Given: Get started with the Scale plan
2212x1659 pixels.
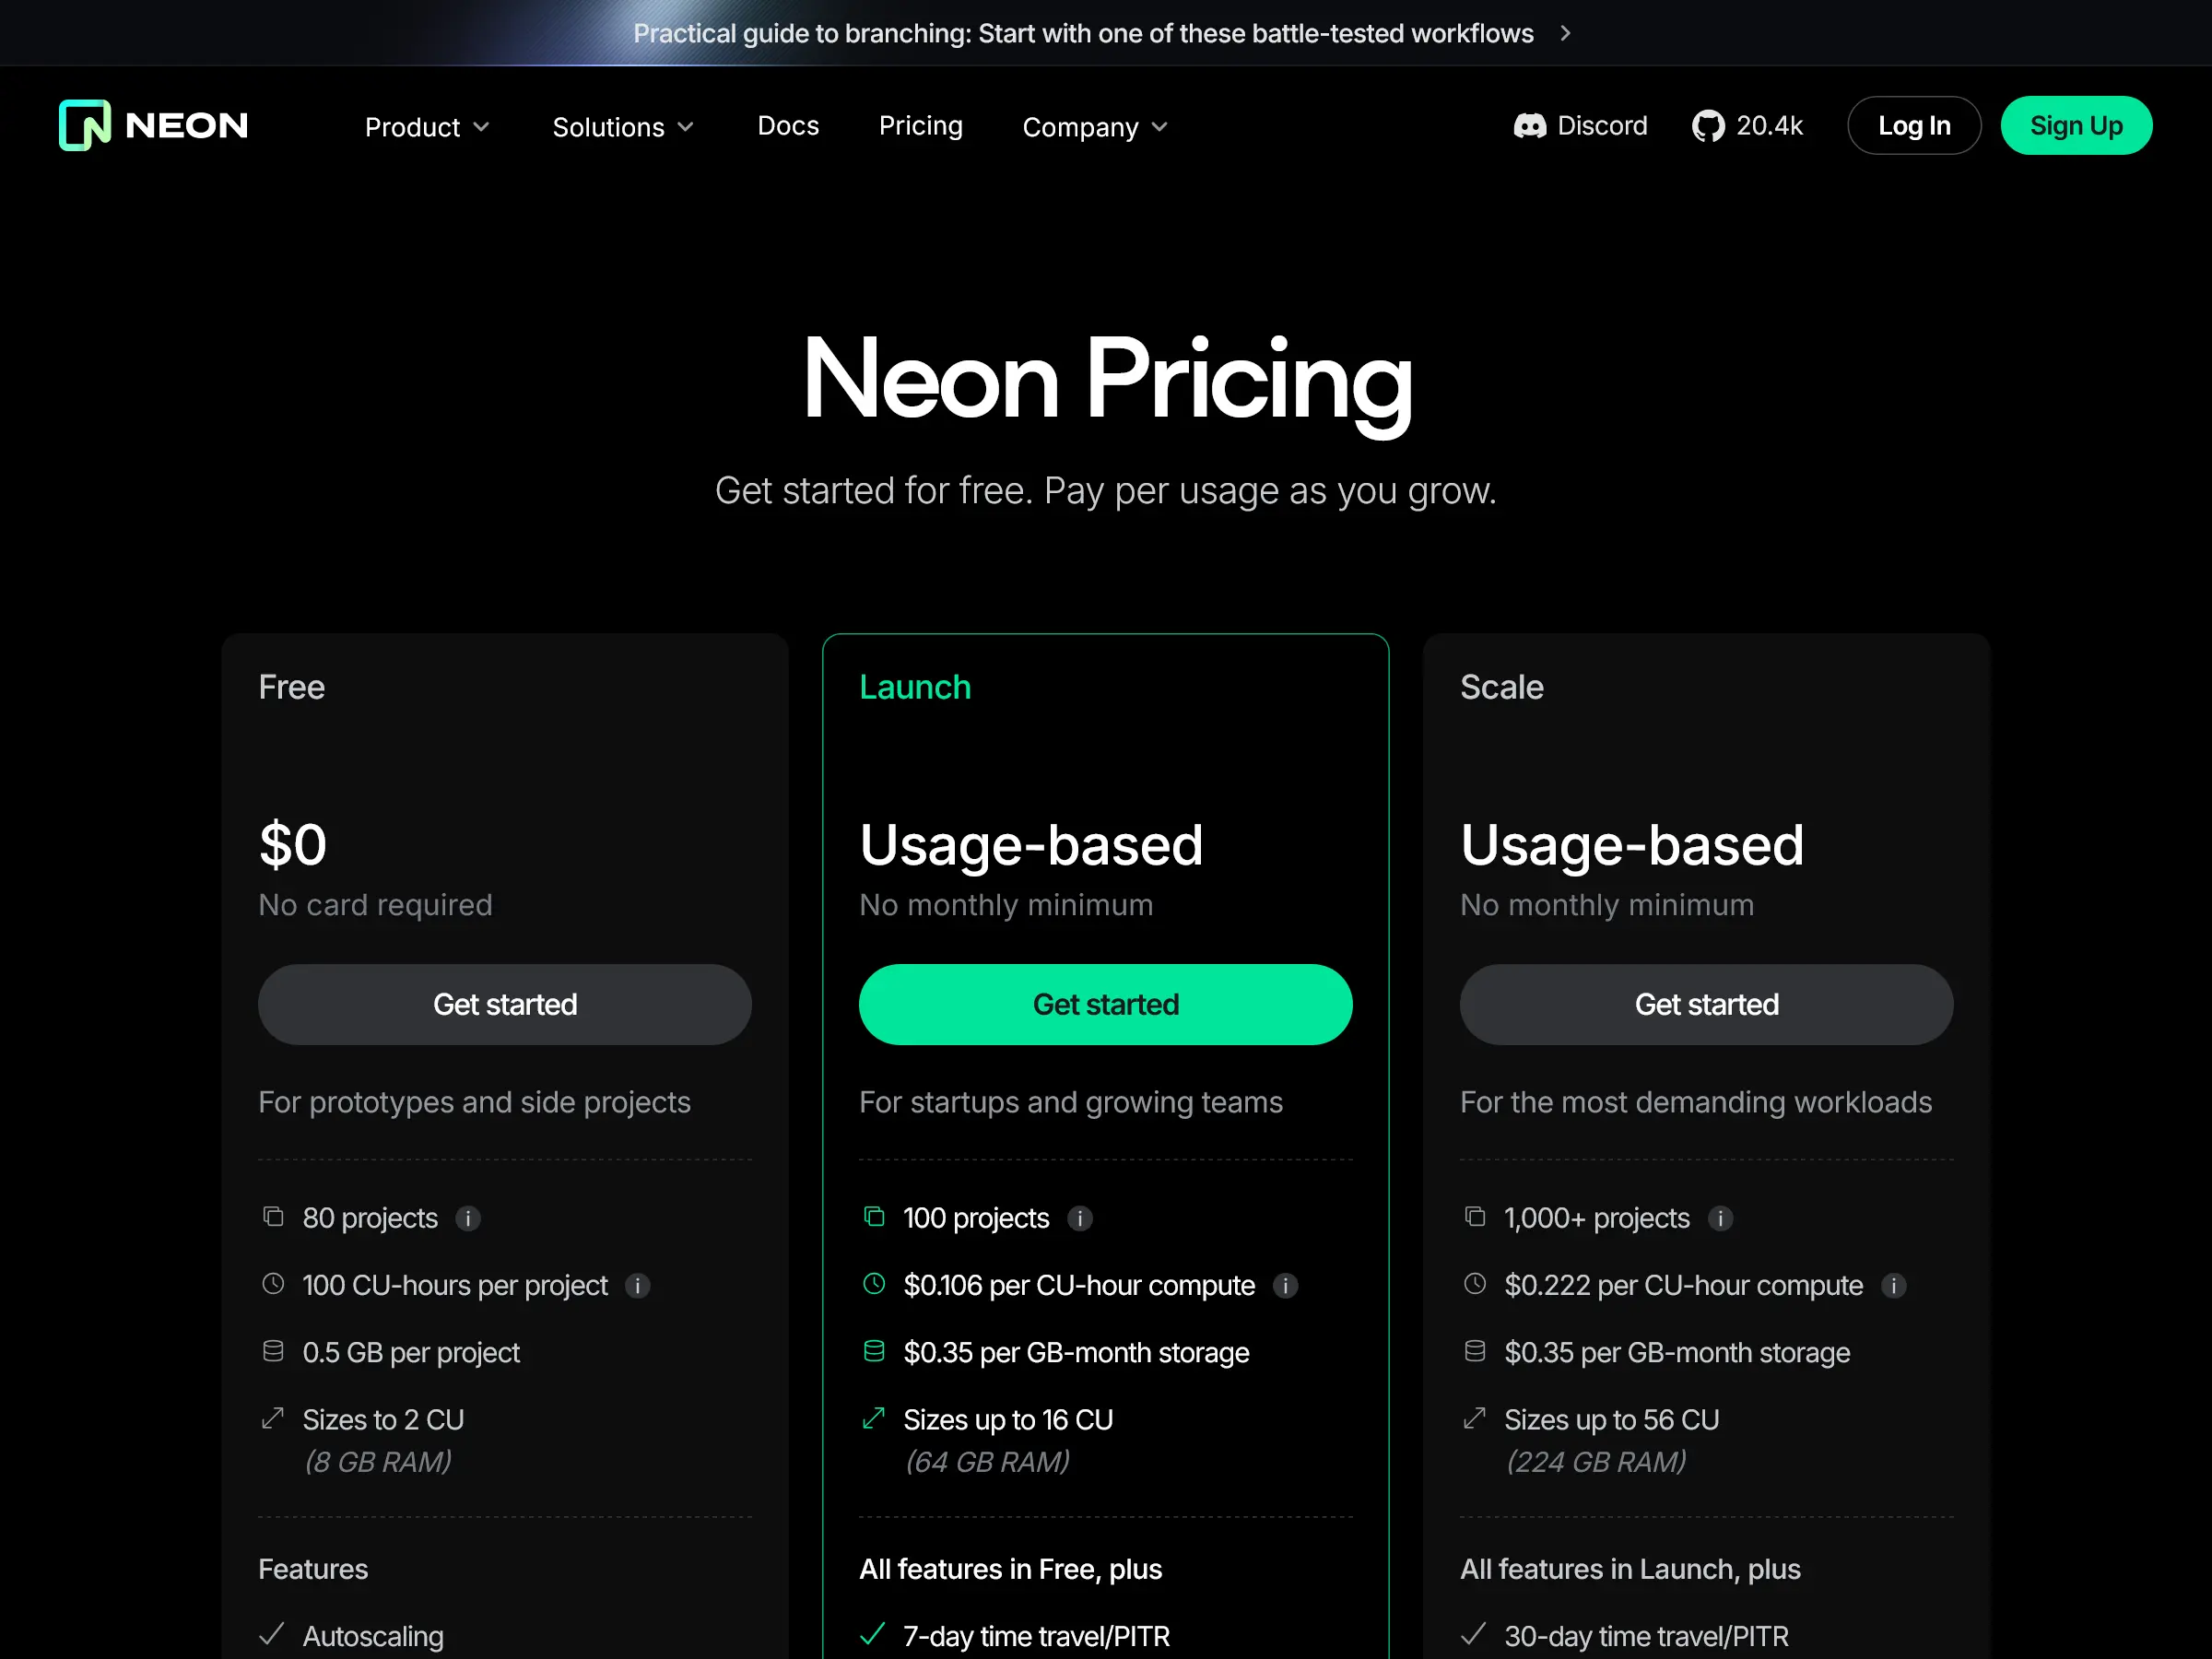Looking at the screenshot, I should [x=1706, y=1004].
